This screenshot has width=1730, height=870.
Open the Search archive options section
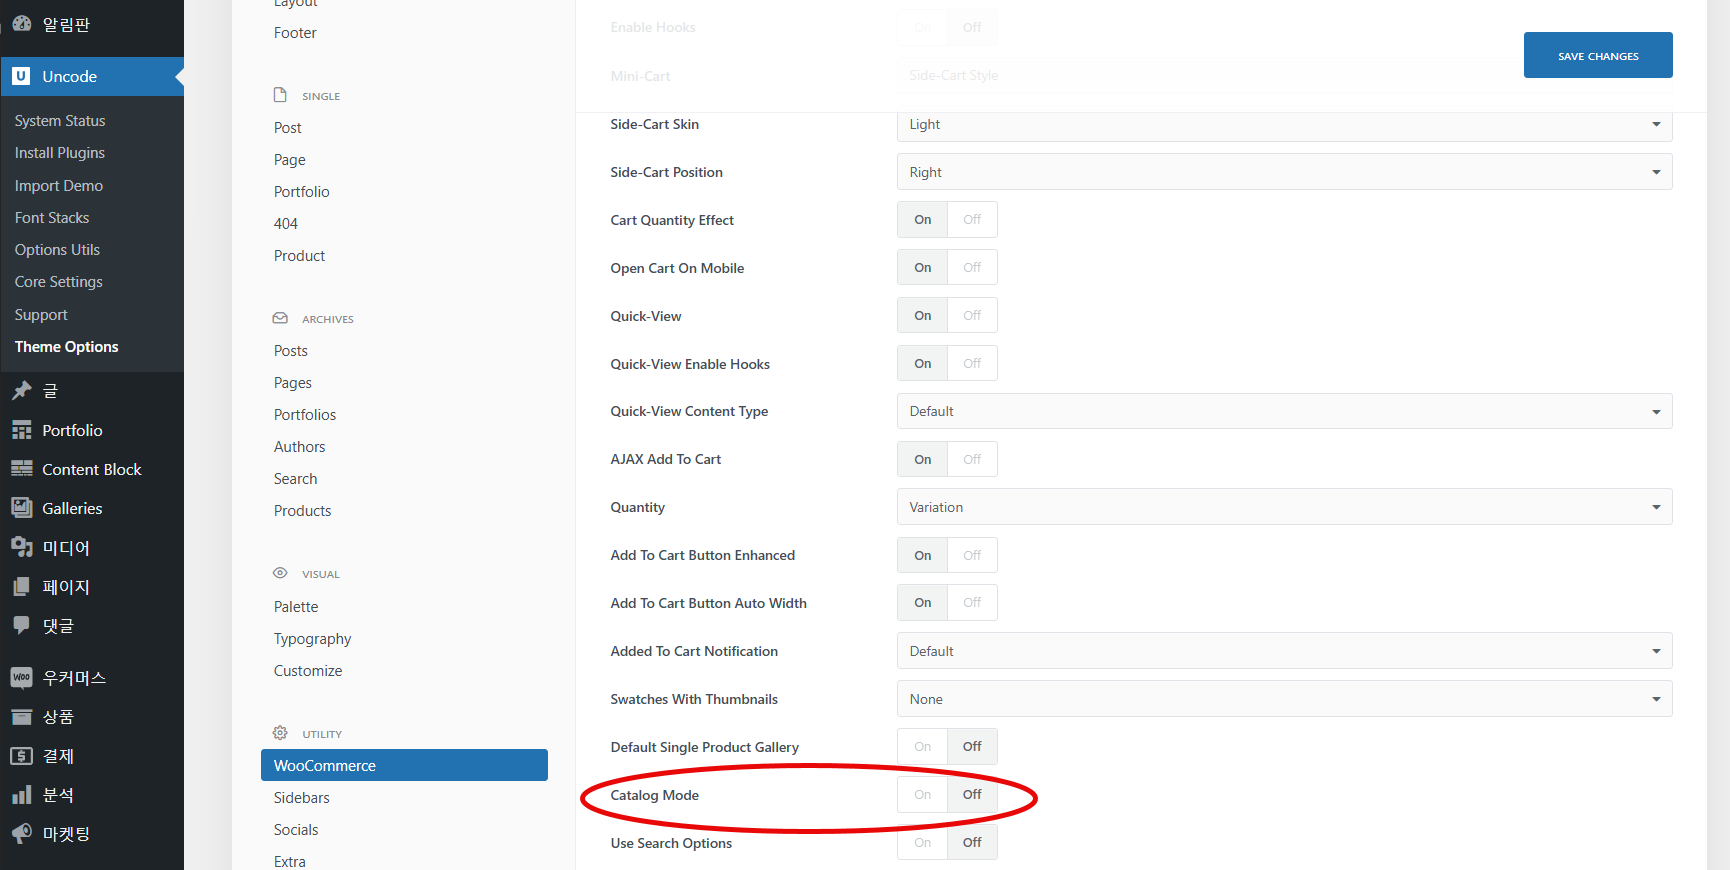(x=296, y=479)
